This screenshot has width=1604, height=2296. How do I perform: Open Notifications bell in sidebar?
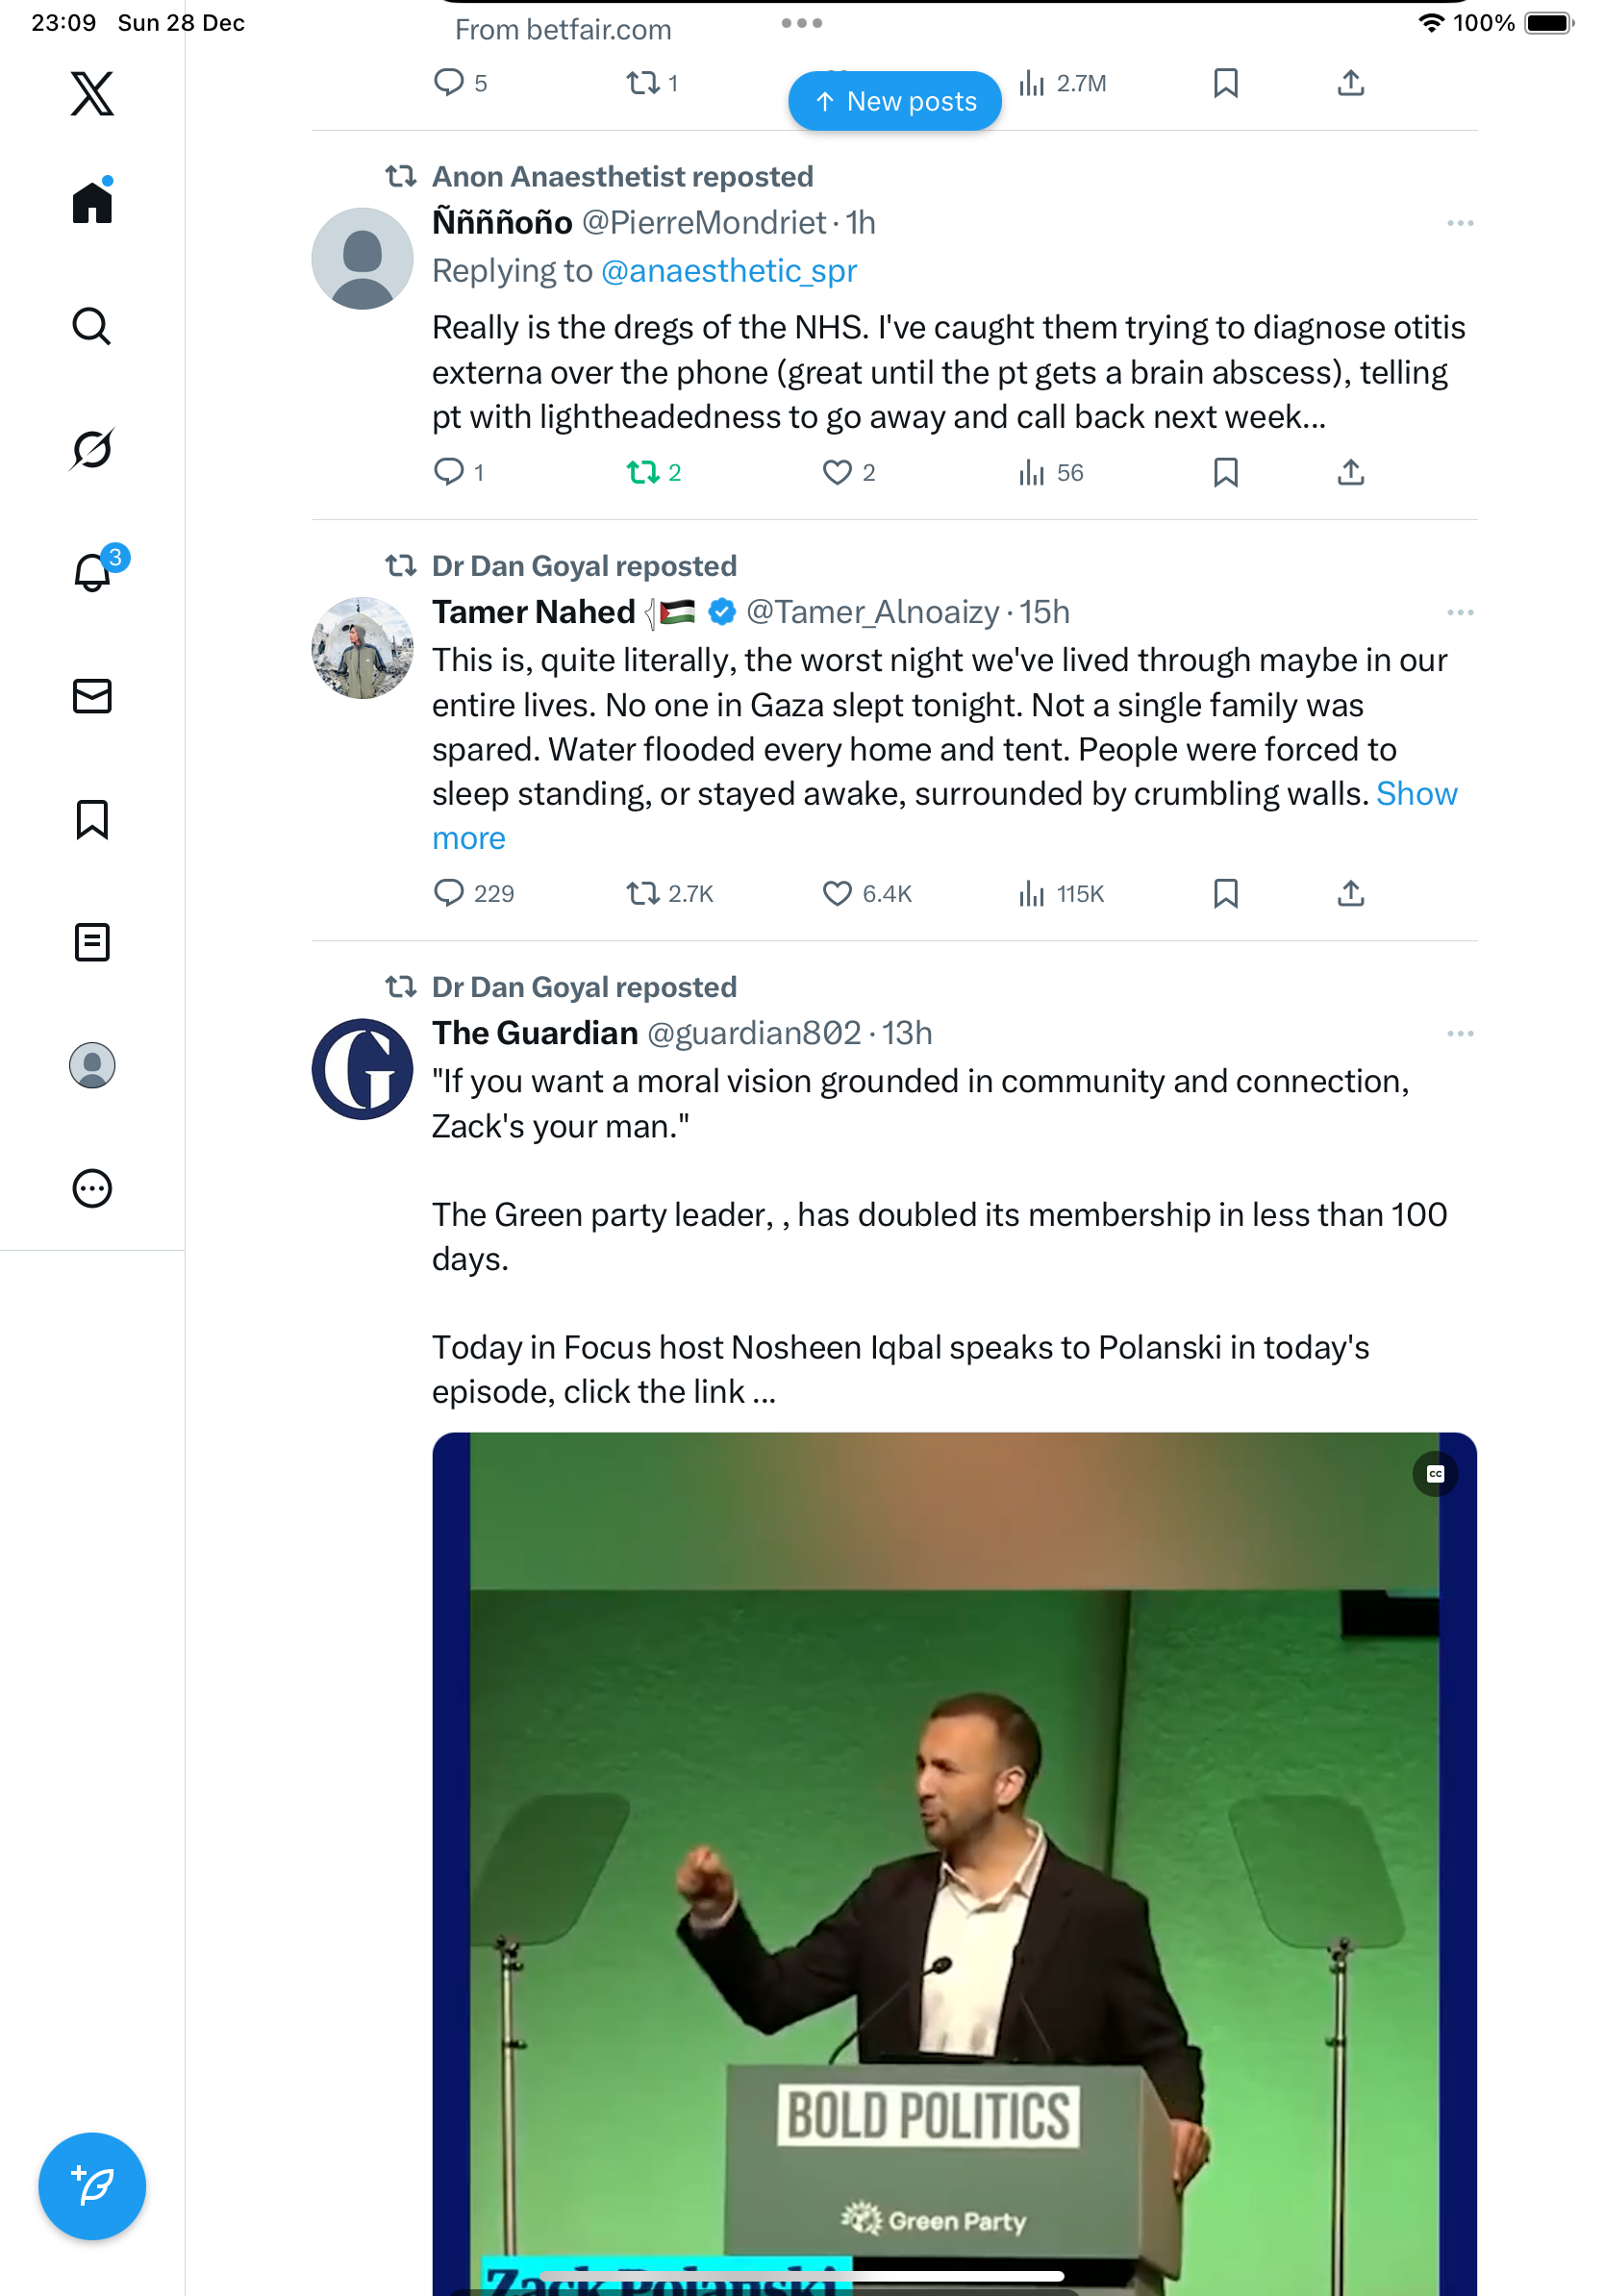(92, 573)
